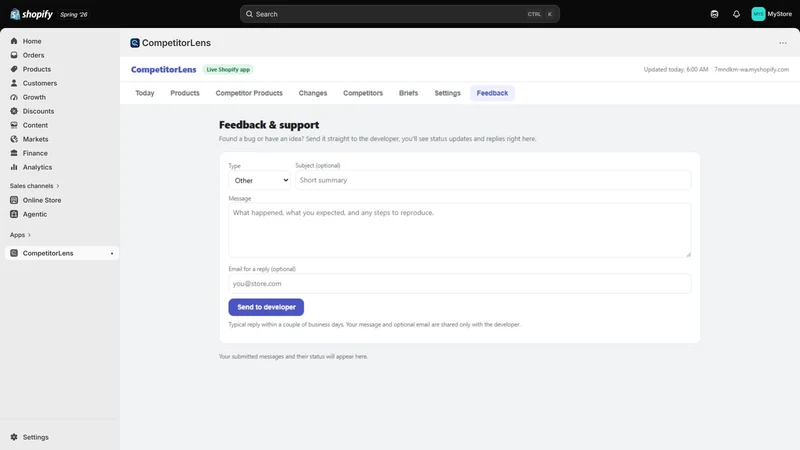Open the Orders sidebar icon

coord(14,55)
